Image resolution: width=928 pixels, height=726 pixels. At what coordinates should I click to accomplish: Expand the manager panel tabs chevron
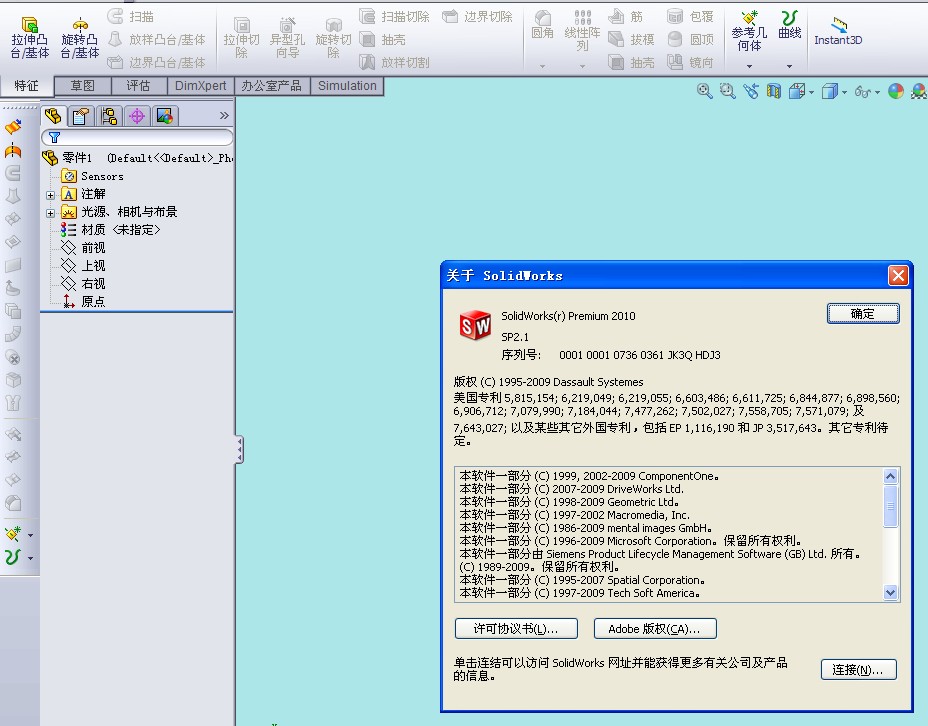click(224, 115)
